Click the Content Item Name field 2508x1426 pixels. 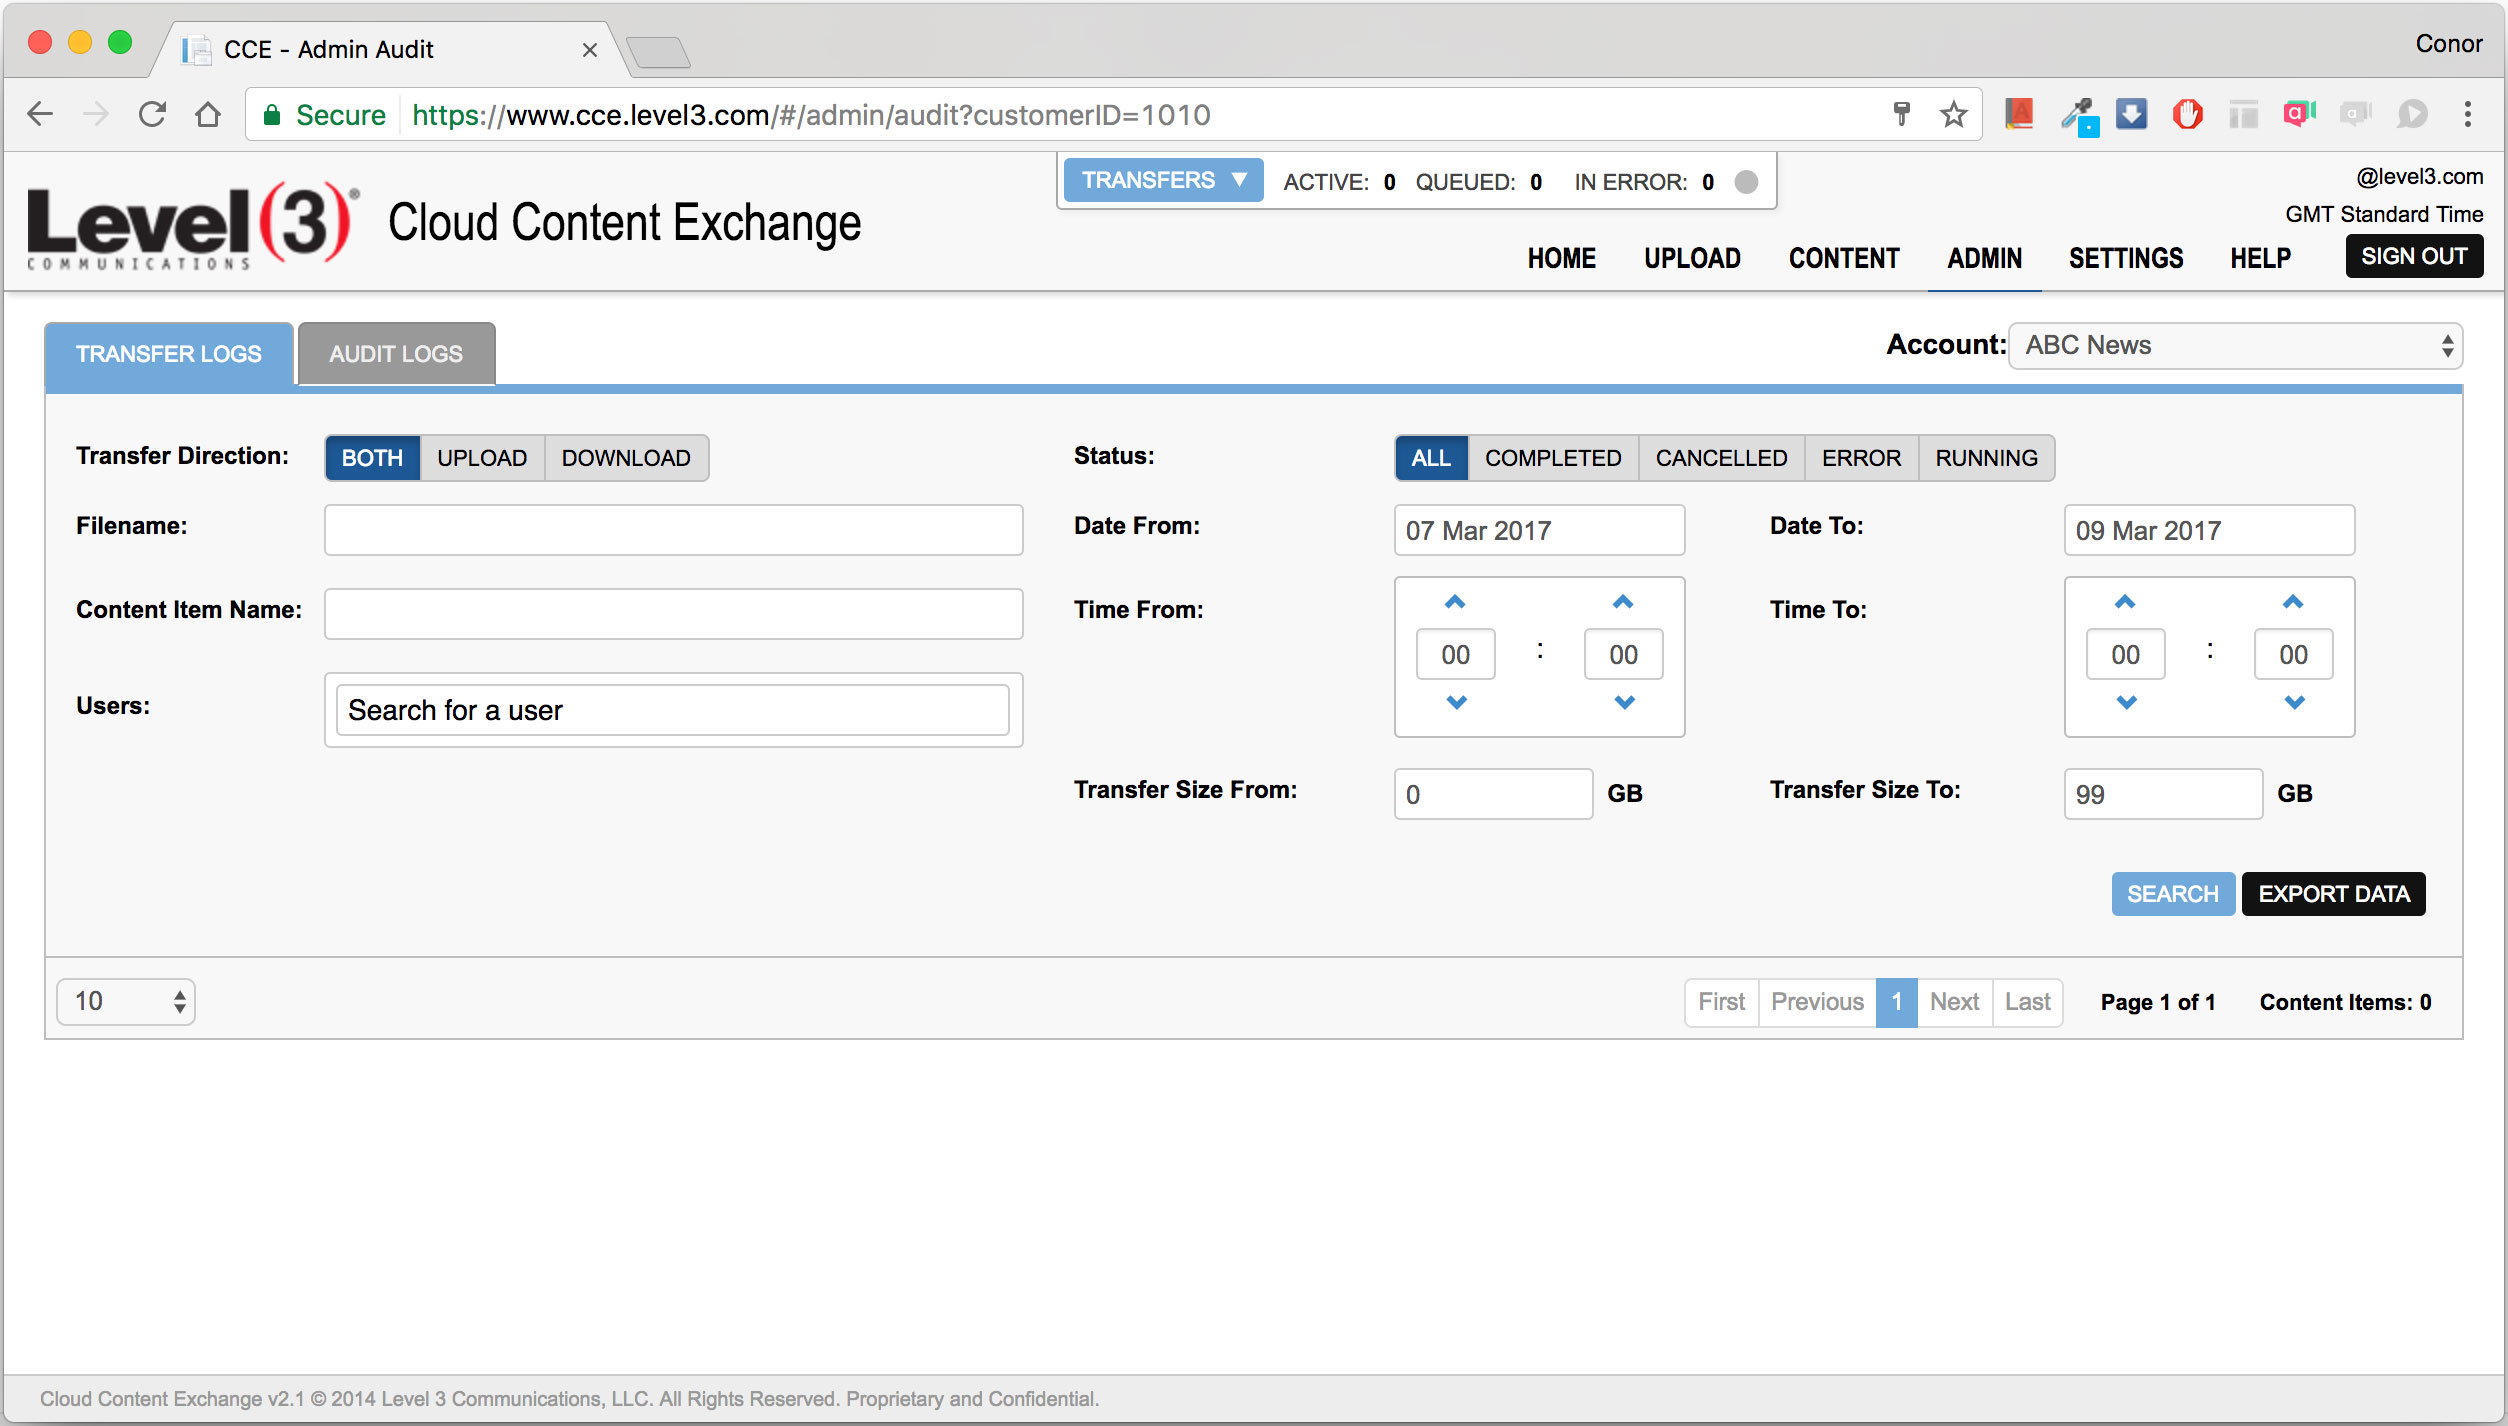coord(673,614)
